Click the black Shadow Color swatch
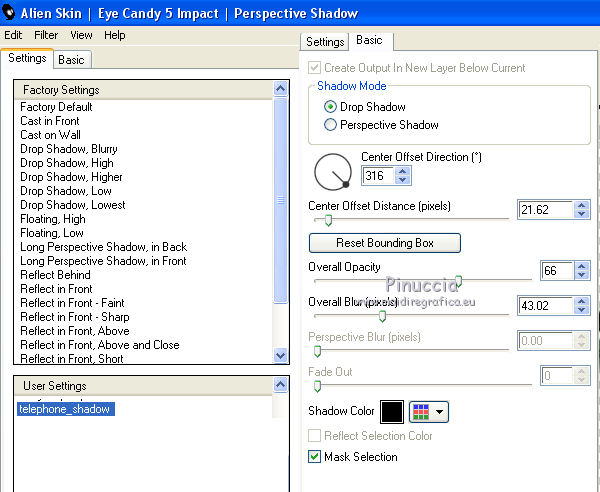The width and height of the screenshot is (600, 492). [x=392, y=412]
